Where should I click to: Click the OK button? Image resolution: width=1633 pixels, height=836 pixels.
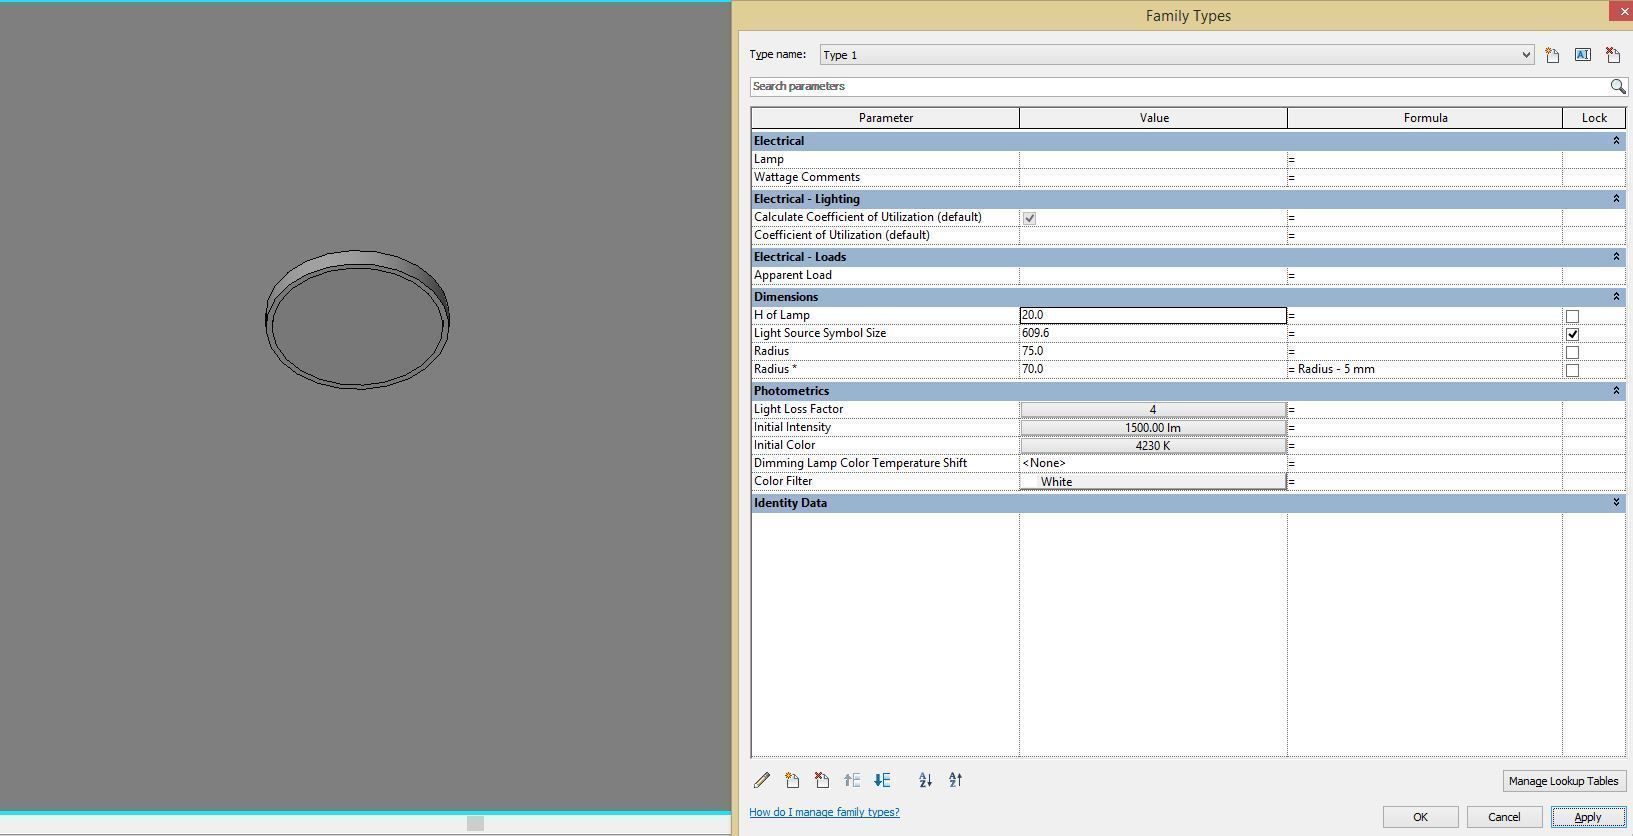(1420, 817)
